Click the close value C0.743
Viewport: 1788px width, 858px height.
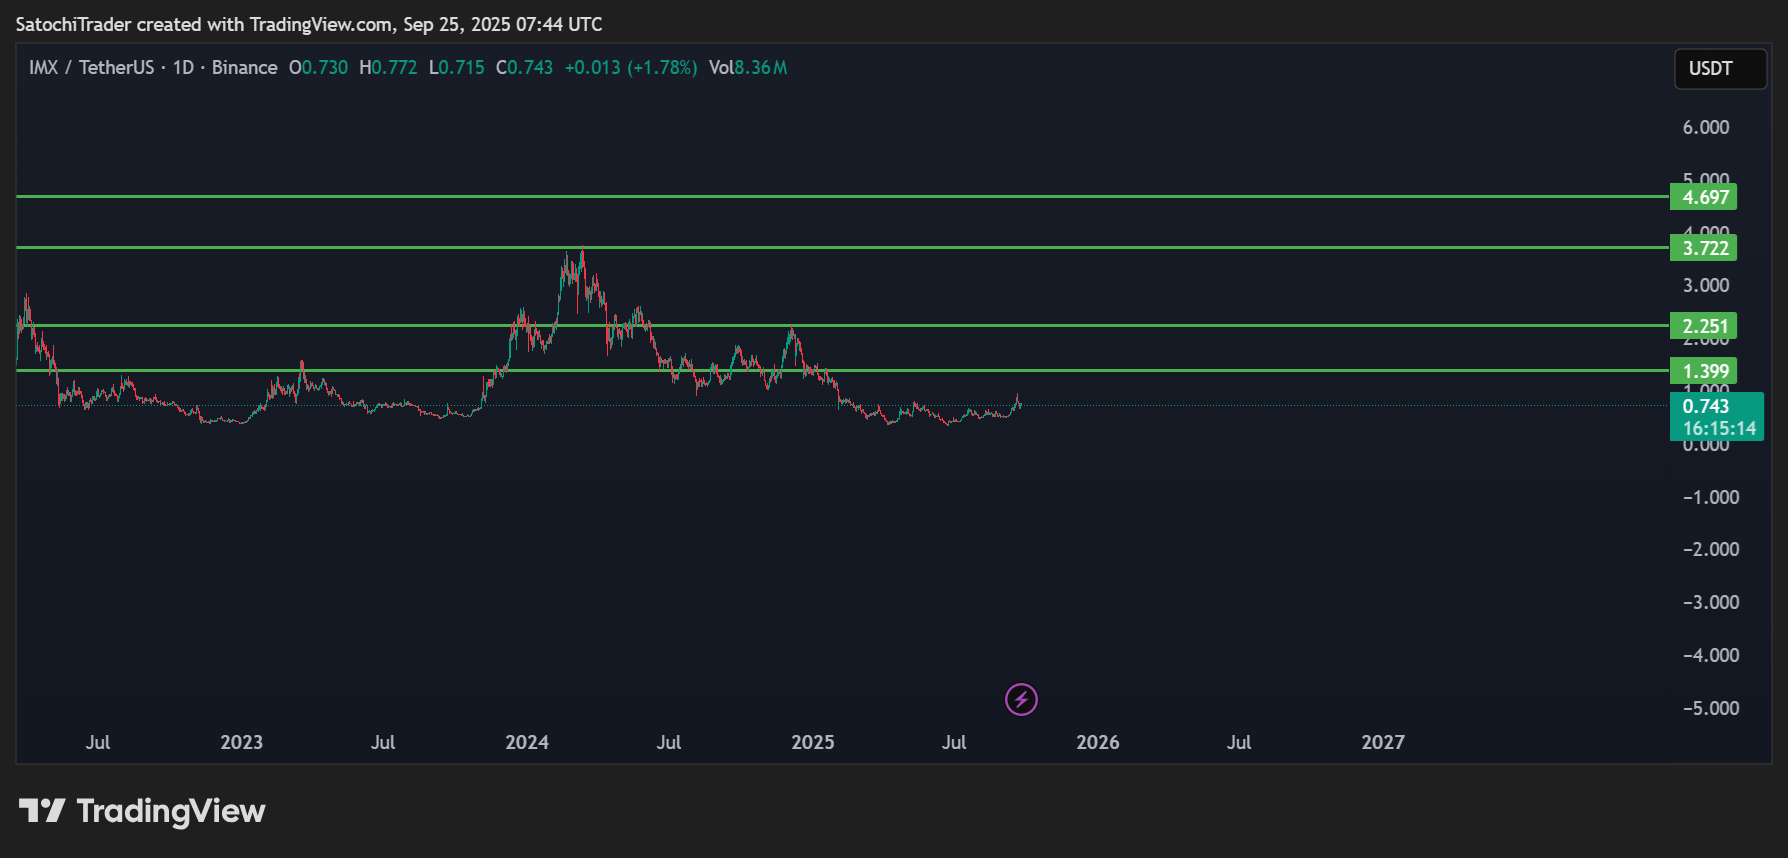tap(524, 67)
